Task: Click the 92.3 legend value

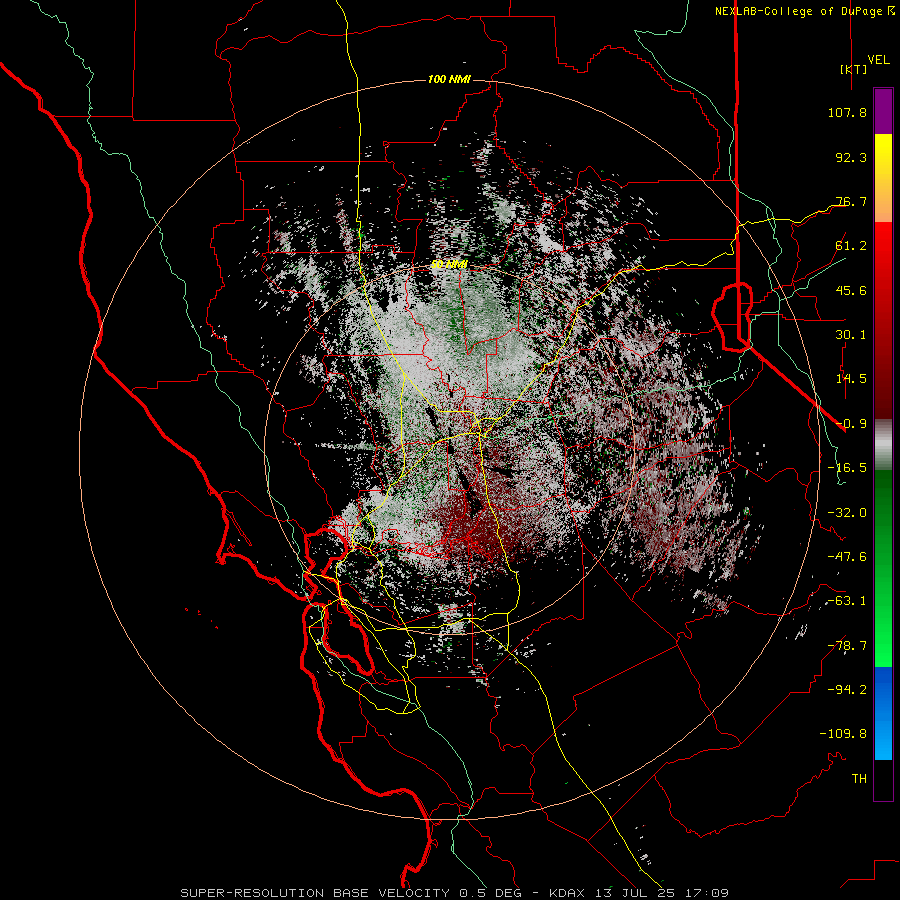Action: click(851, 157)
